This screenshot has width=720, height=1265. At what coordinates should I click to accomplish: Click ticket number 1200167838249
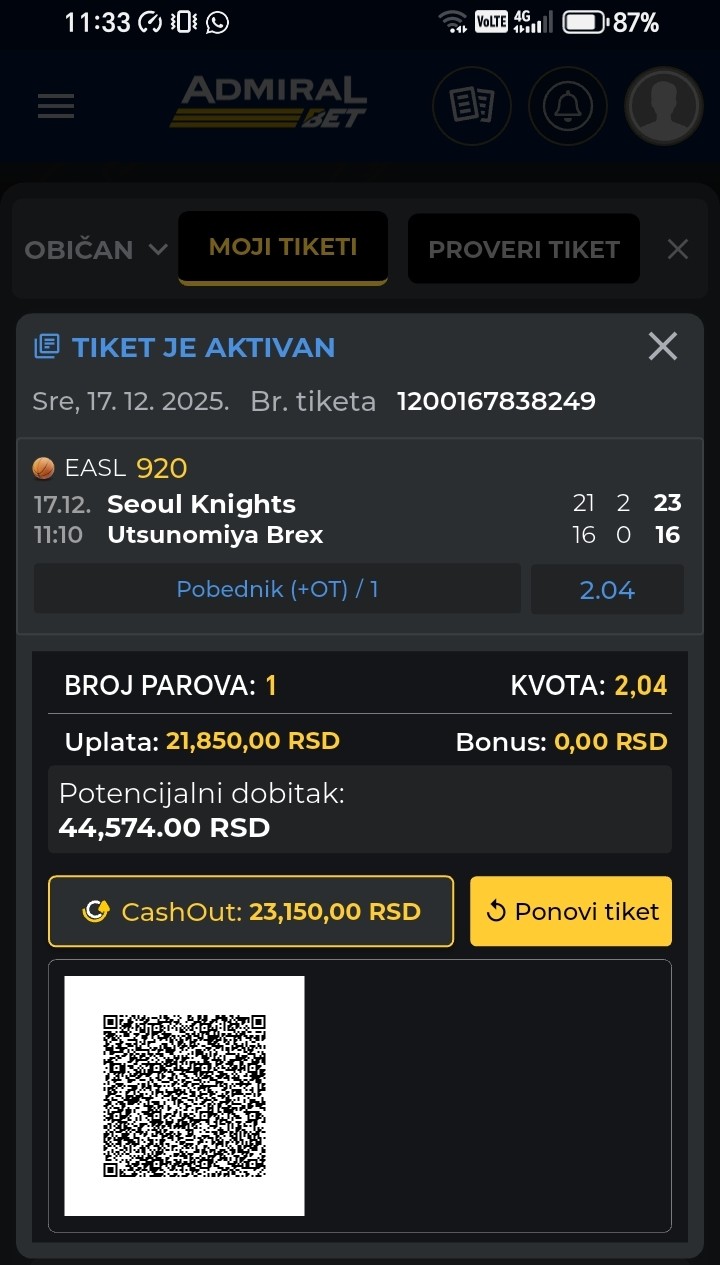tap(496, 402)
